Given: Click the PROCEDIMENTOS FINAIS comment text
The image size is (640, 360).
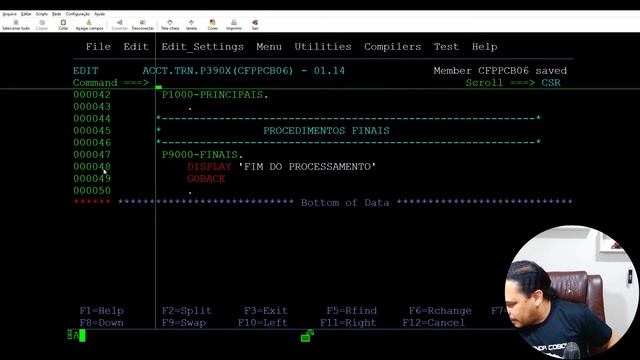Looking at the screenshot, I should [326, 131].
